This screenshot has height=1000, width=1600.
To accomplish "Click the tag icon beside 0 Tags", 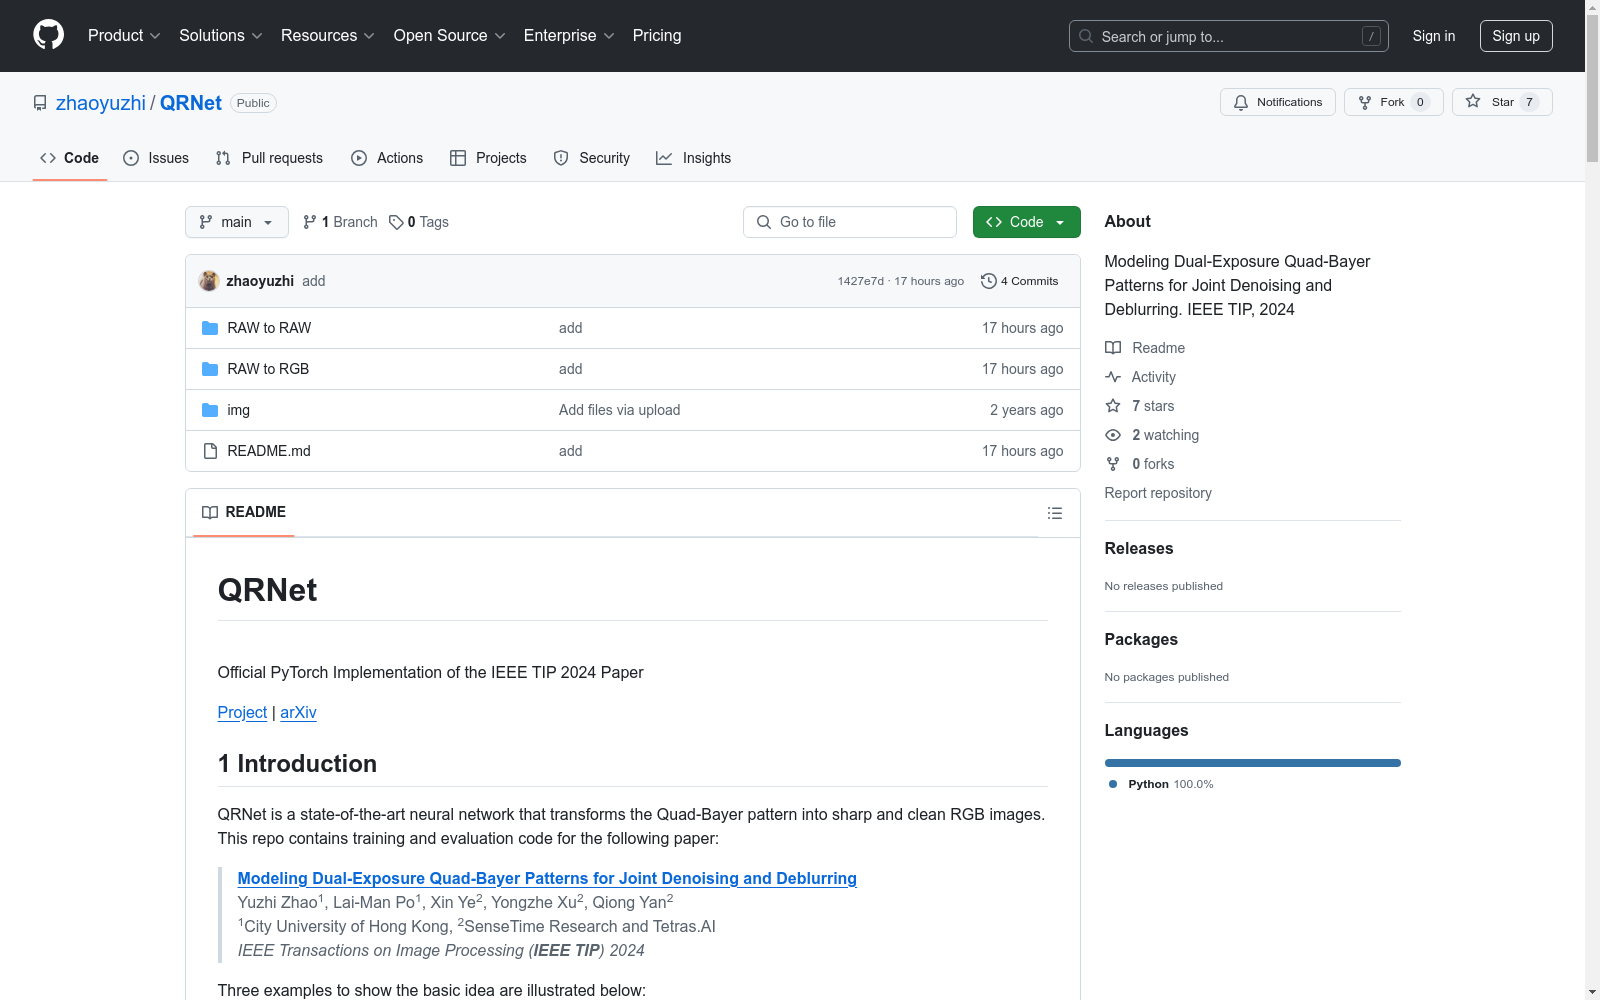I will 396,222.
